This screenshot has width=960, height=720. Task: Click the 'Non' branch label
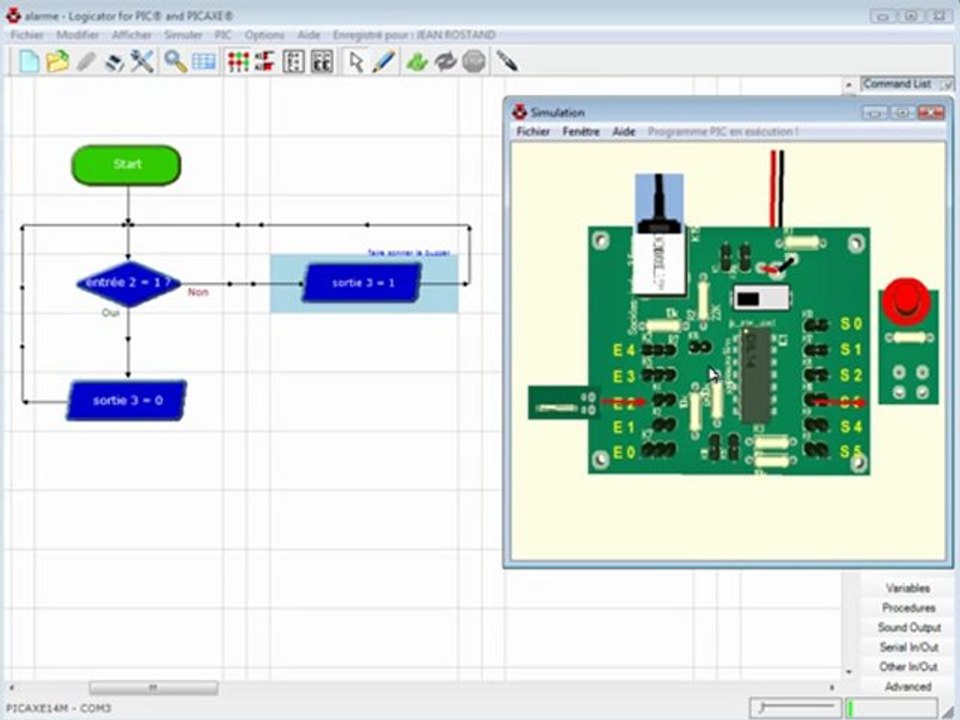(198, 292)
